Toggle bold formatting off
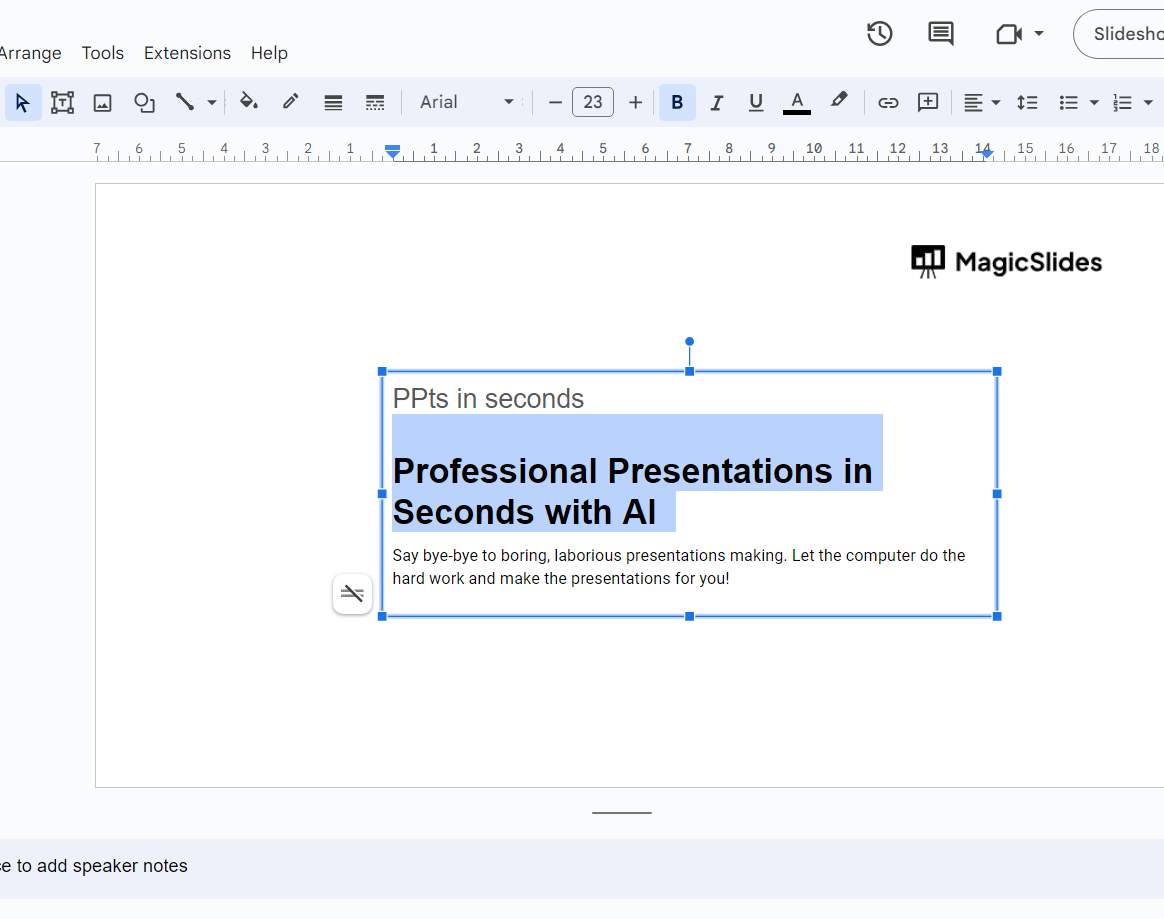This screenshot has height=919, width=1164. 677,102
